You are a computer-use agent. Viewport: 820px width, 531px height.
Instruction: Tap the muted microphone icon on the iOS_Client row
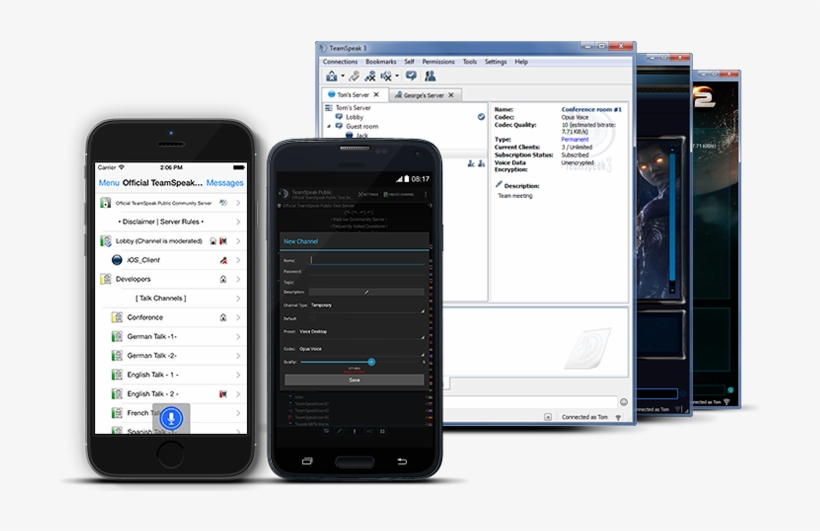[223, 260]
